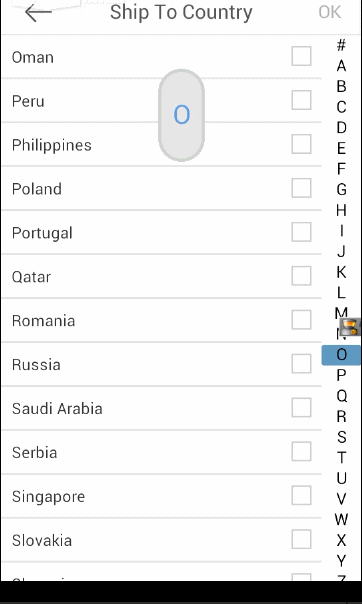Screen dimensions: 362x604
Task: Tick the Poland checkbox
Action: tap(301, 188)
